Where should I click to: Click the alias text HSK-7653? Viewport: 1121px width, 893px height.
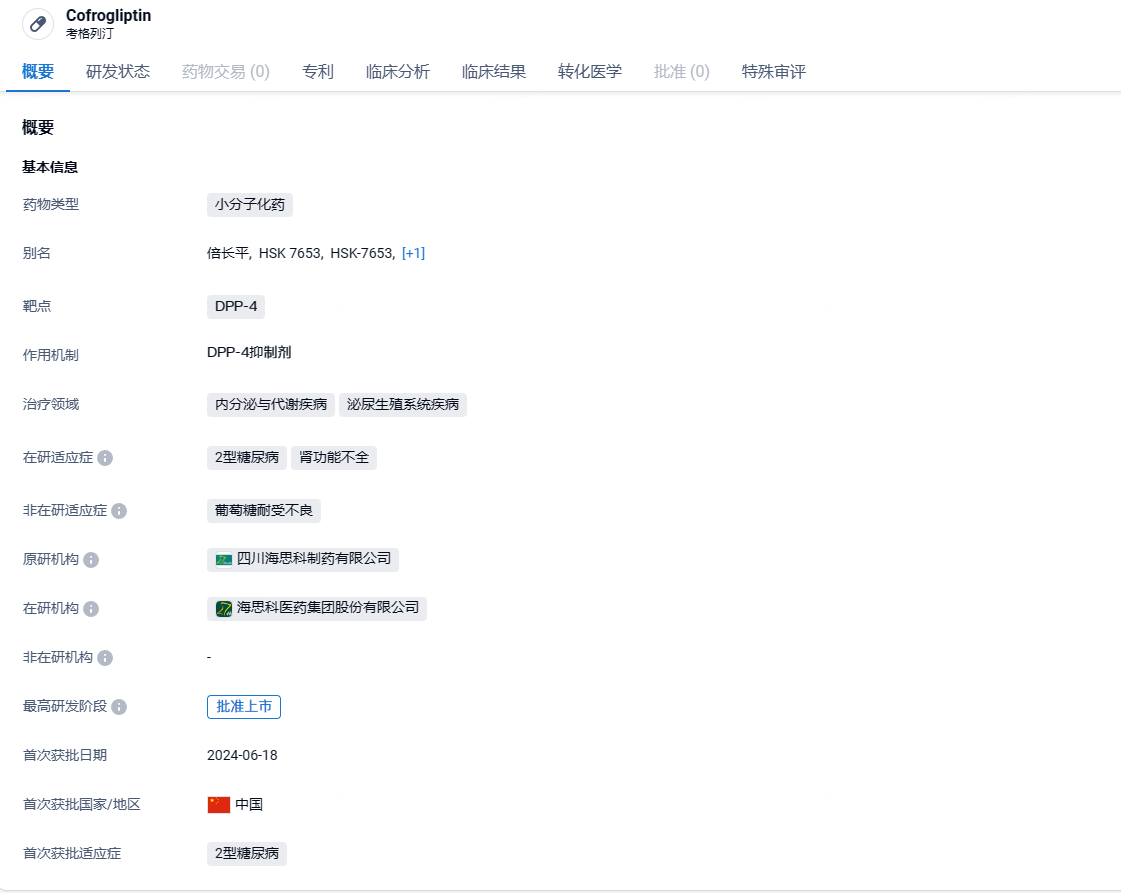pyautogui.click(x=362, y=253)
